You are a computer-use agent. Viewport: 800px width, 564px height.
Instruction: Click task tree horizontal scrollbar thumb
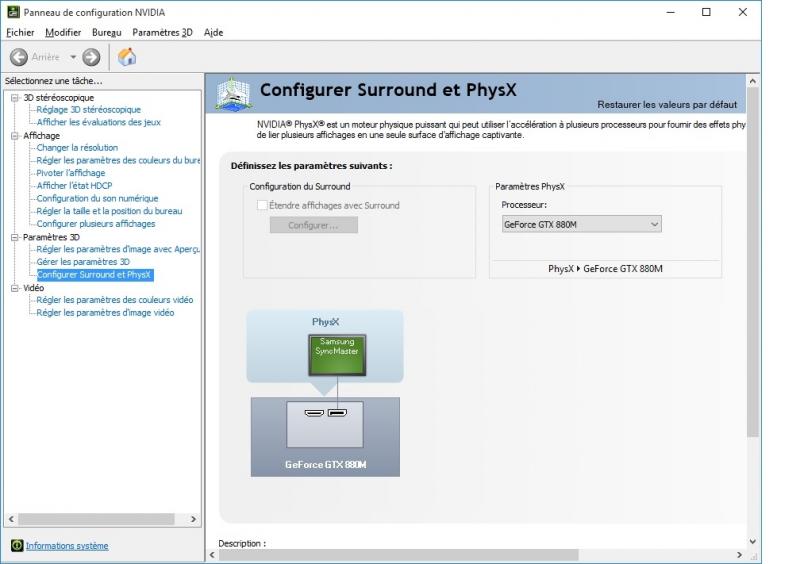tap(96, 519)
